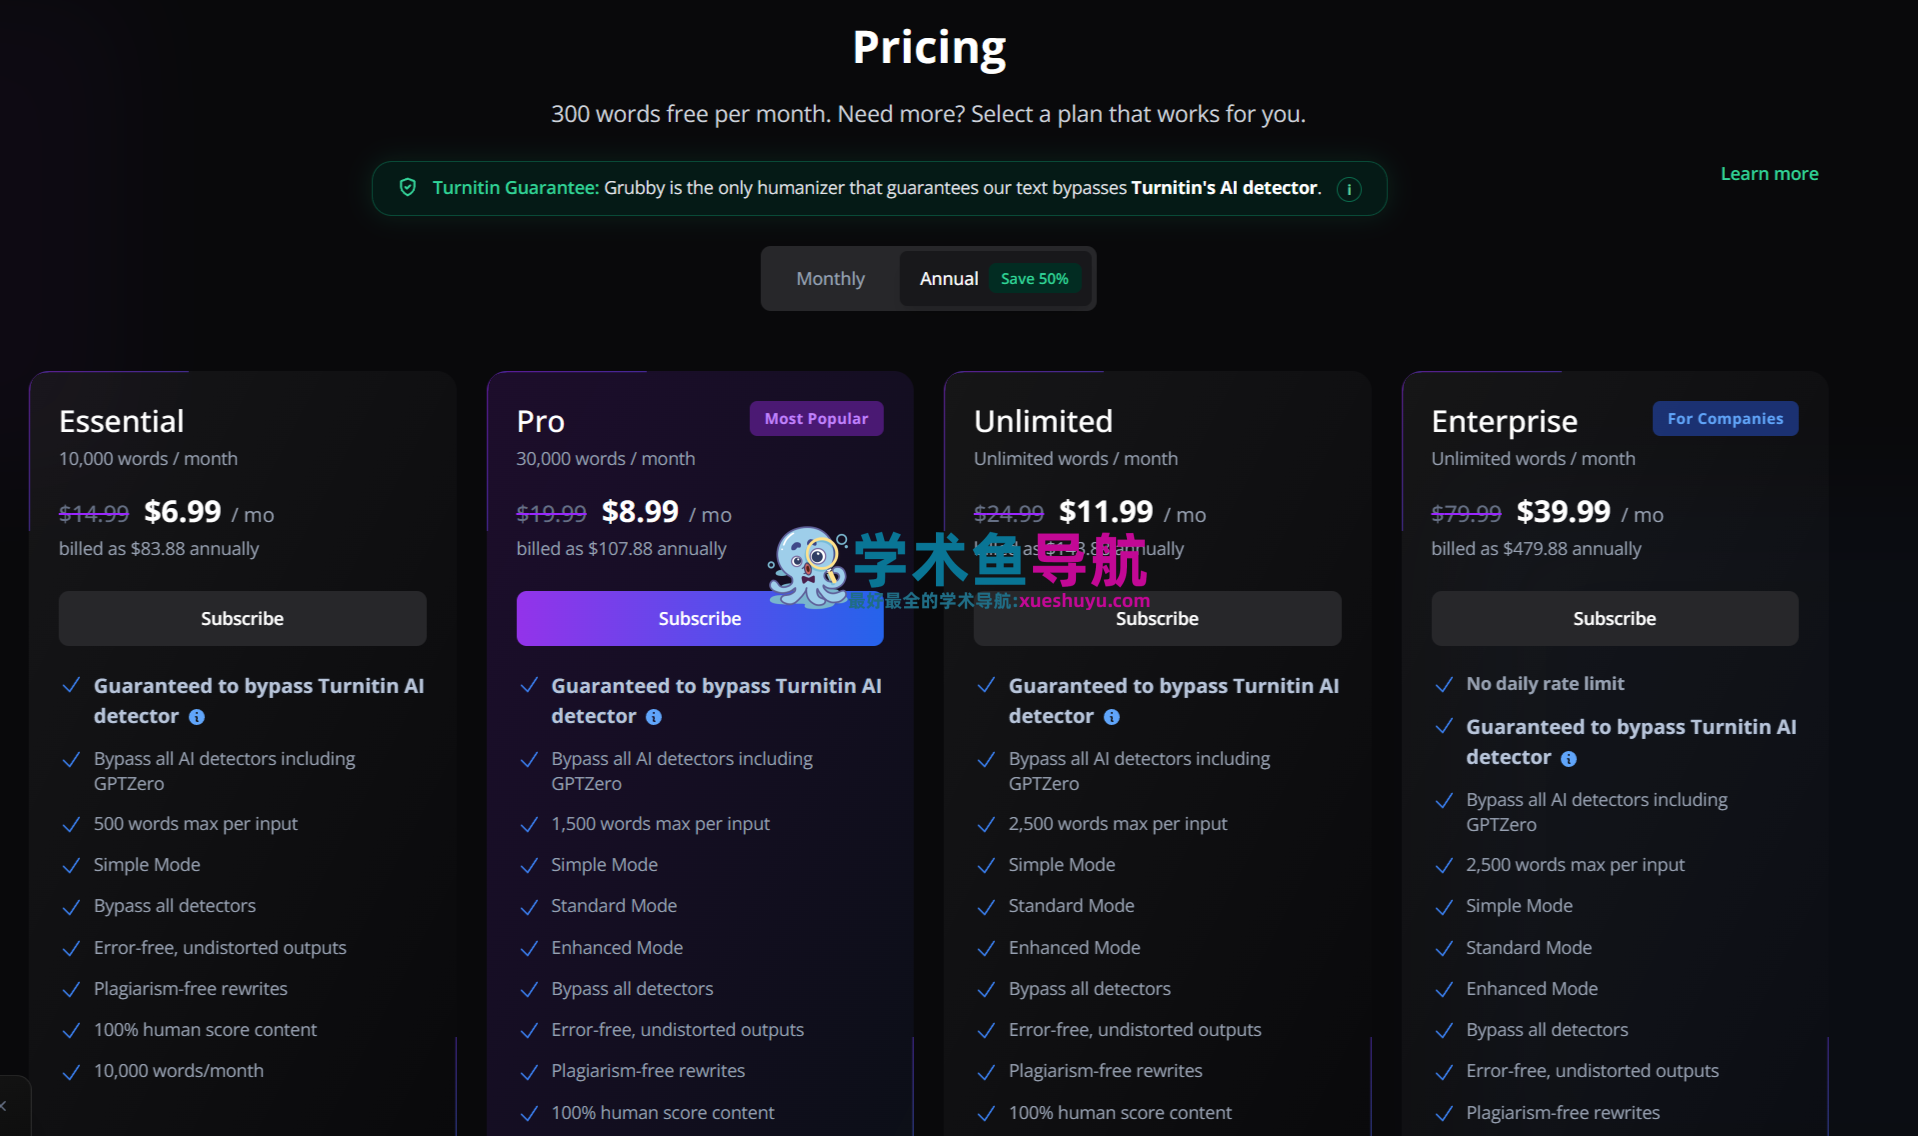Subscribe to the Pro plan
This screenshot has width=1918, height=1136.
point(699,619)
